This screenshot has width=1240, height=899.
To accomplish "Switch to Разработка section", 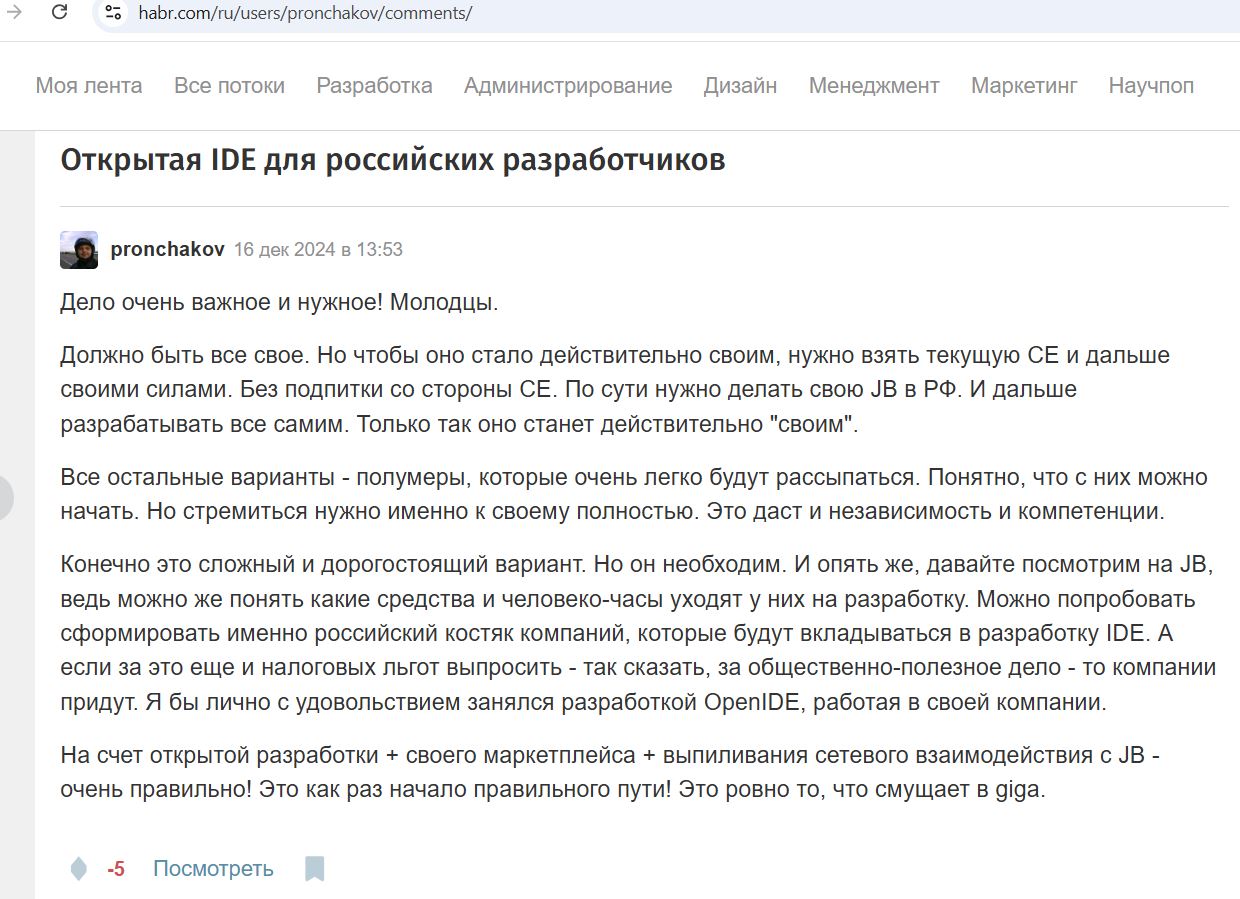I will pyautogui.click(x=374, y=86).
